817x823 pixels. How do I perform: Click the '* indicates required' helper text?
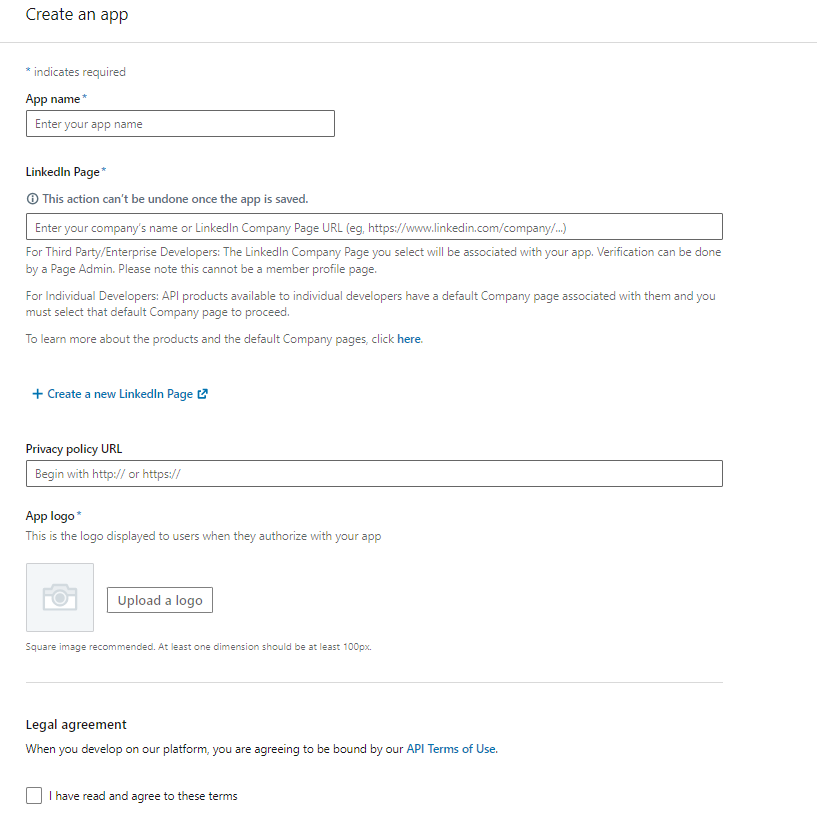pos(75,71)
